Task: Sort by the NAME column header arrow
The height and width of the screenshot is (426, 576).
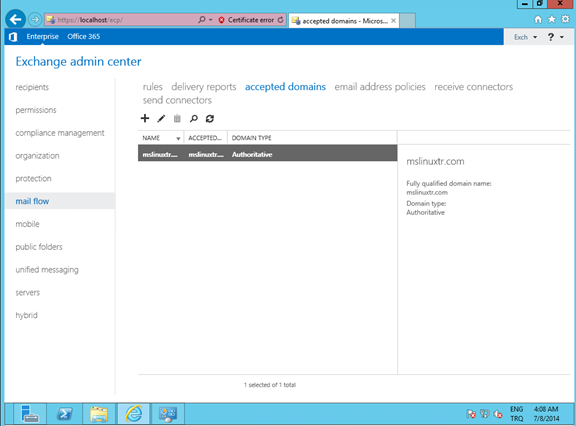Action: (x=178, y=138)
